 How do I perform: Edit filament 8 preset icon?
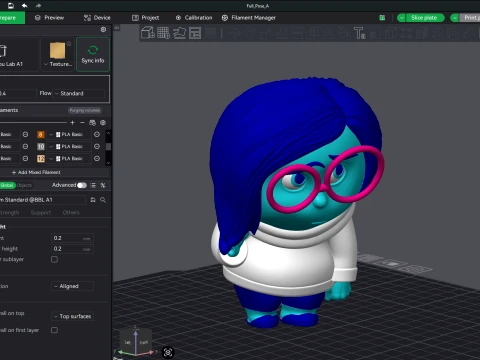(97, 134)
